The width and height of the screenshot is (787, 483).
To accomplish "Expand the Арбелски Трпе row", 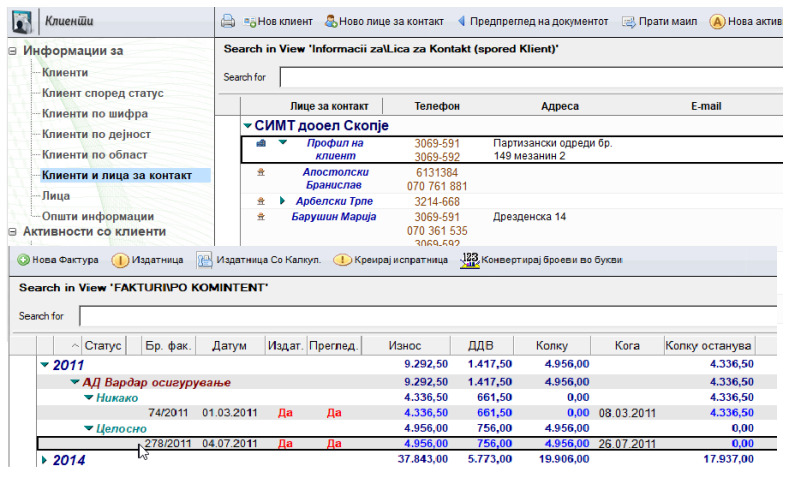I will (282, 201).
